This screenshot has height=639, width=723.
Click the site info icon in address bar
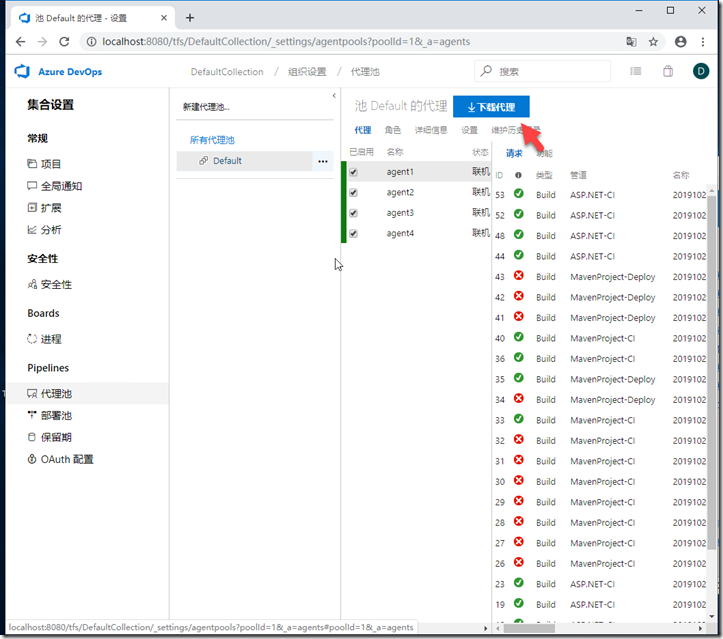91,42
